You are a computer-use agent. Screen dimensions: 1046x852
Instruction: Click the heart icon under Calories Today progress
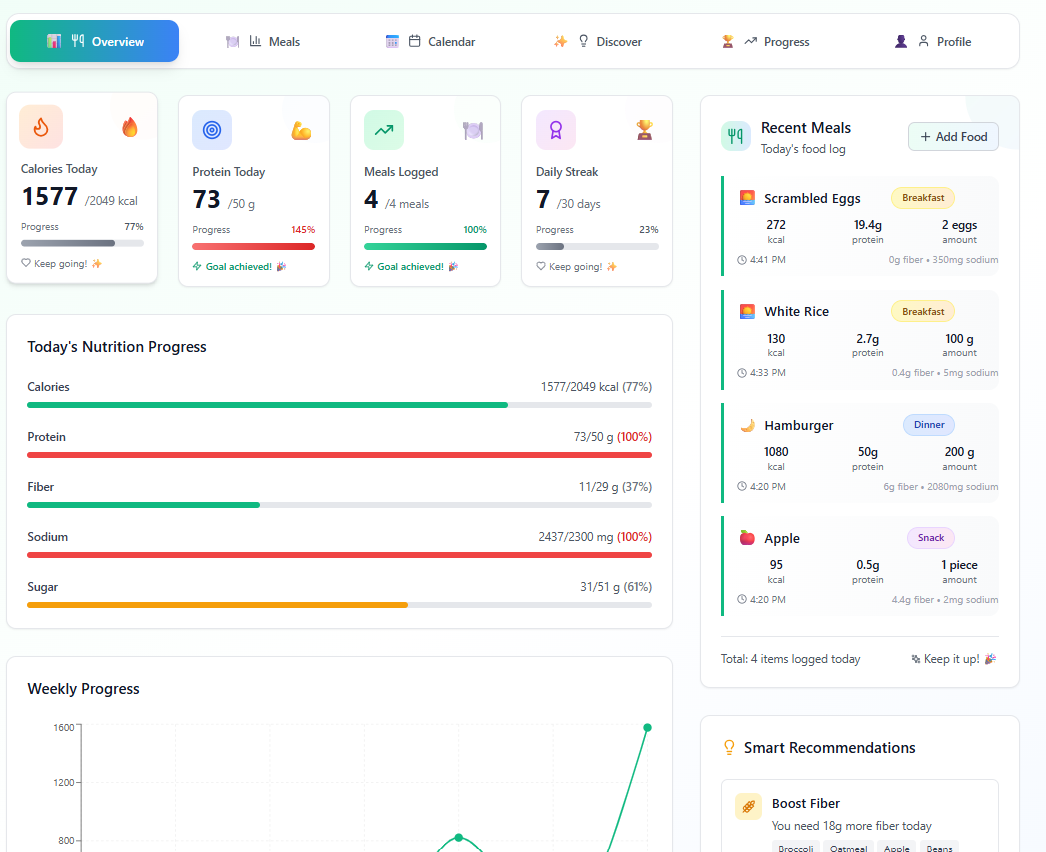pos(26,263)
